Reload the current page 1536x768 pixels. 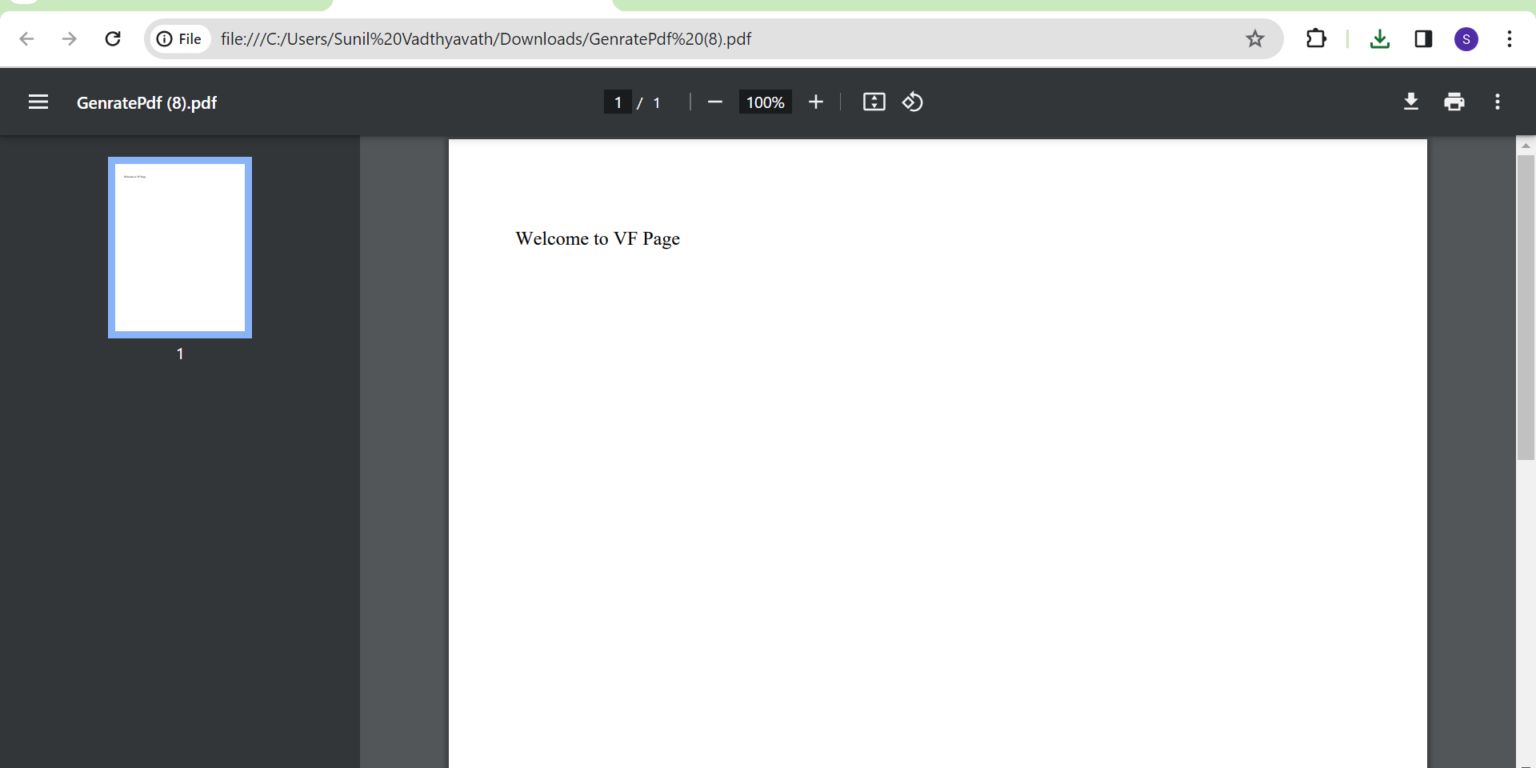[x=113, y=38]
